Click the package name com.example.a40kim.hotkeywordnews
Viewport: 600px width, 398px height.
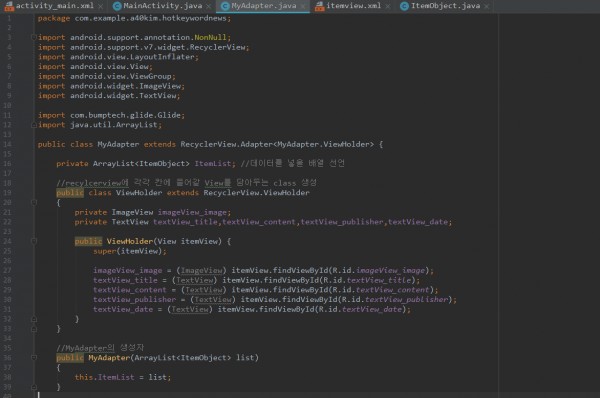coord(150,18)
